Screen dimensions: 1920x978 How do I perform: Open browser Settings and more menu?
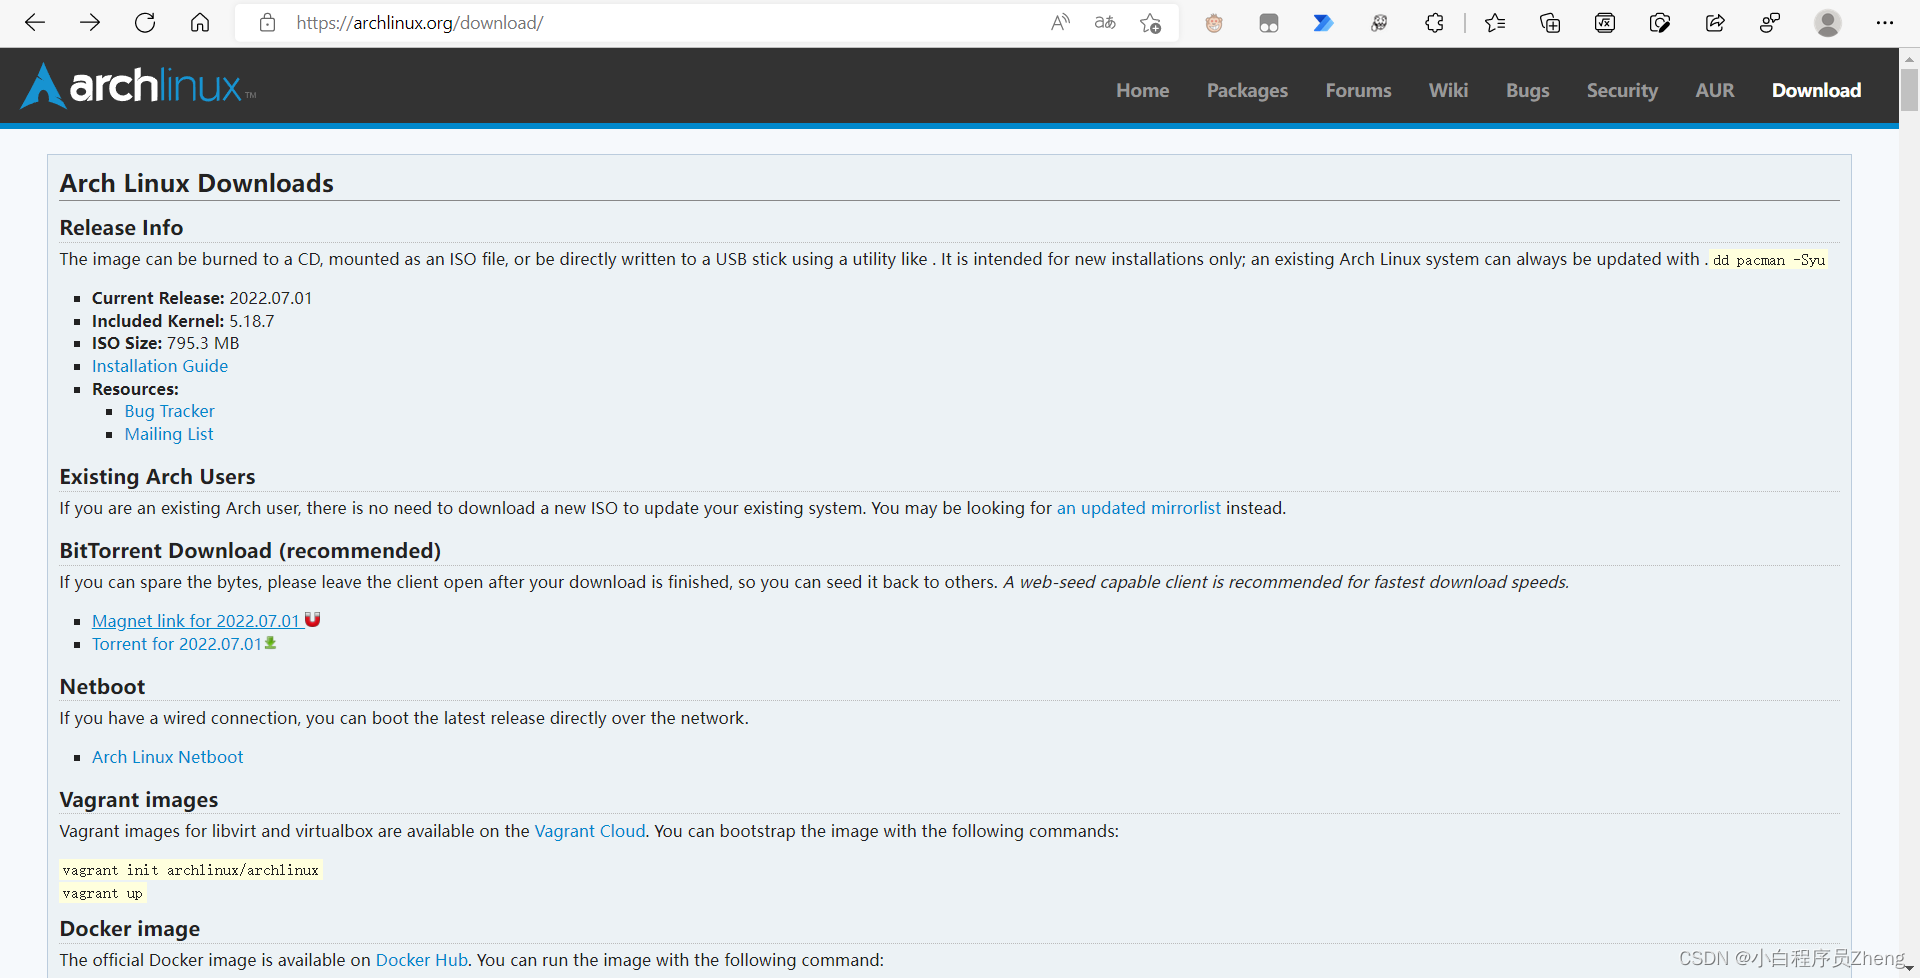coord(1885,23)
